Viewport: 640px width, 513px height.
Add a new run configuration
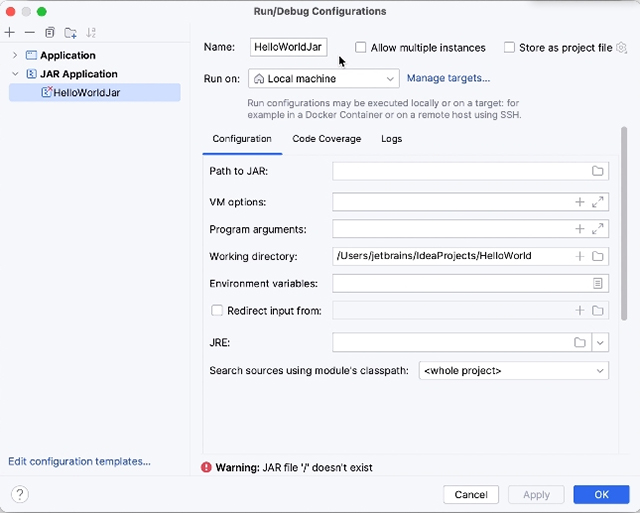coord(10,32)
